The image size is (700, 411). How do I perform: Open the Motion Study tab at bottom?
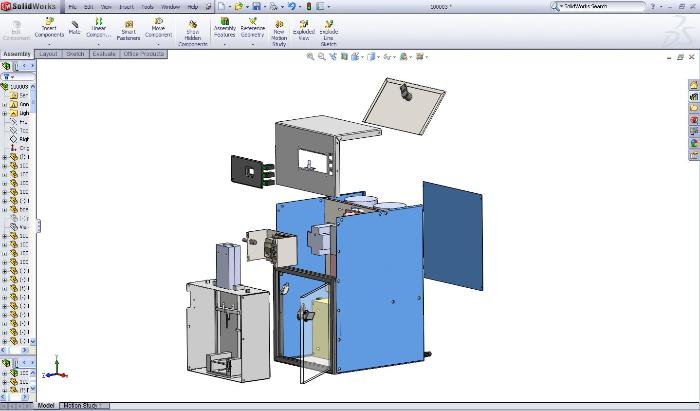click(84, 406)
